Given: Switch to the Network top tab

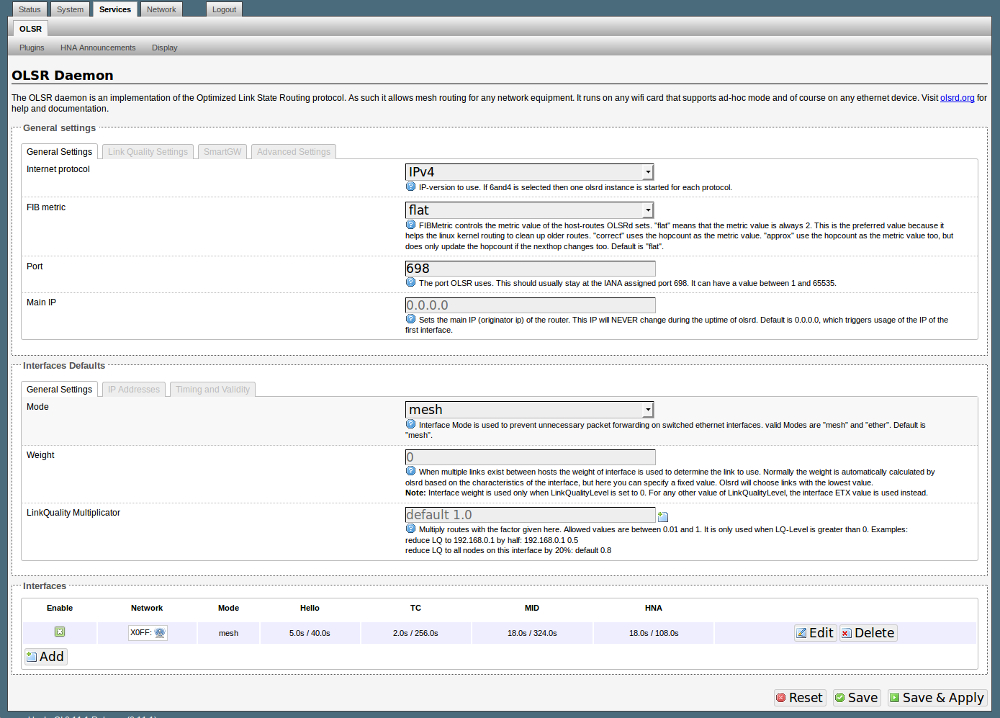Looking at the screenshot, I should point(161,9).
